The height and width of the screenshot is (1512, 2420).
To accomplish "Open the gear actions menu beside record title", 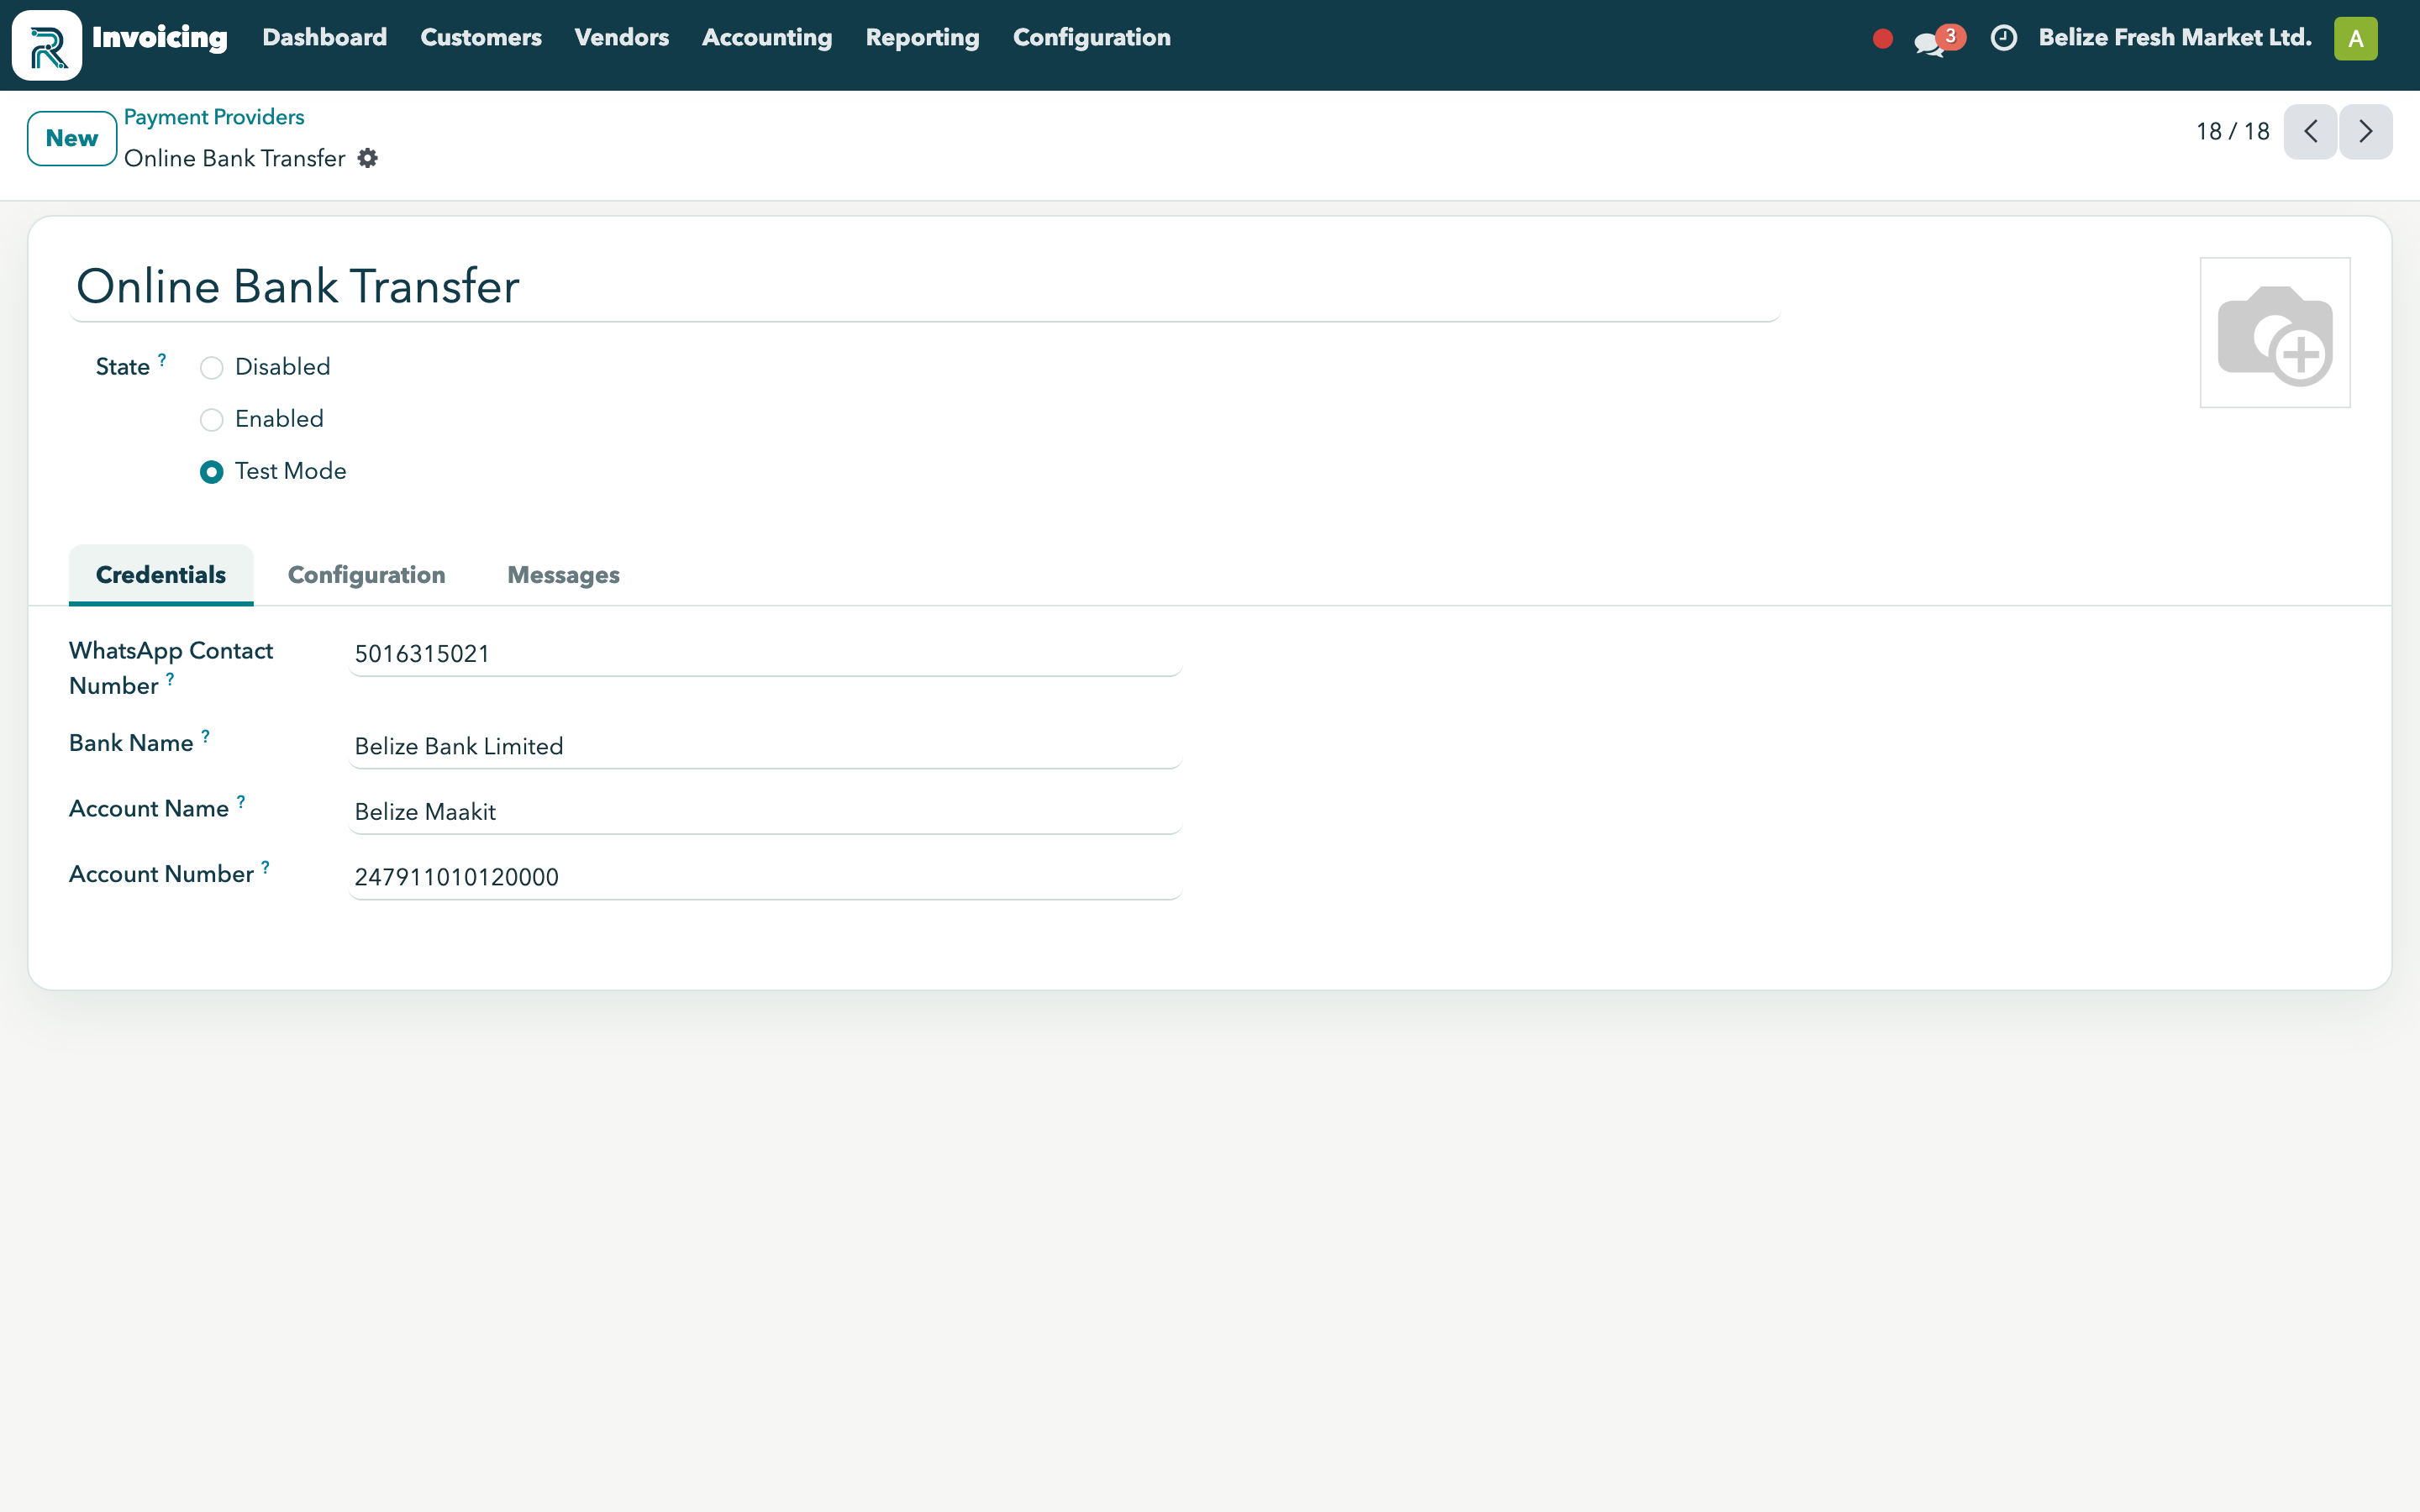I will pyautogui.click(x=368, y=158).
